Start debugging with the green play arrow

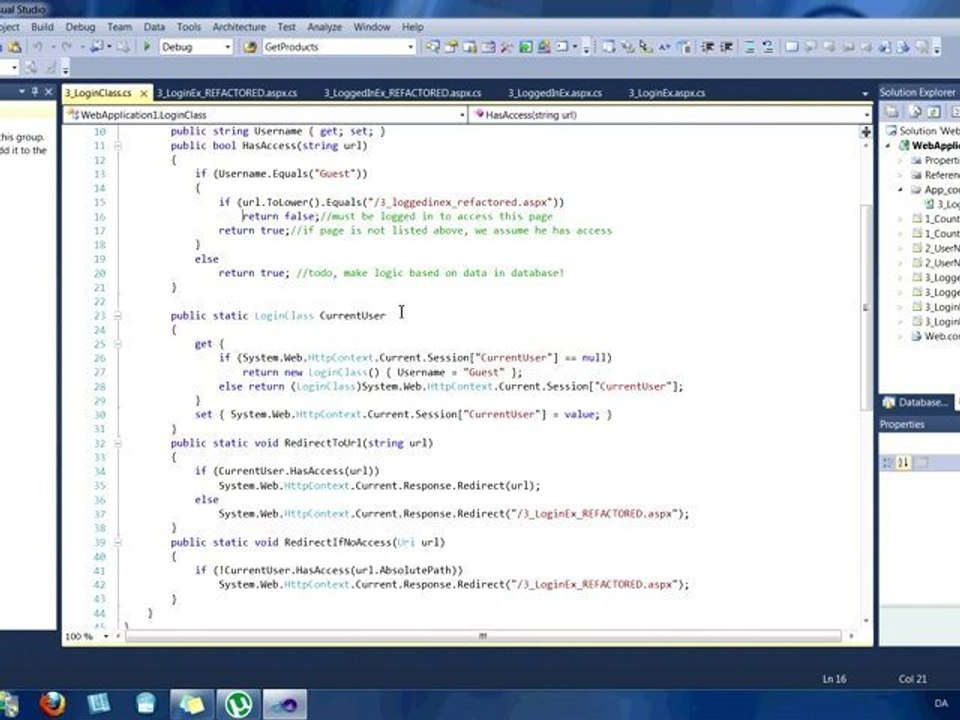click(x=147, y=47)
